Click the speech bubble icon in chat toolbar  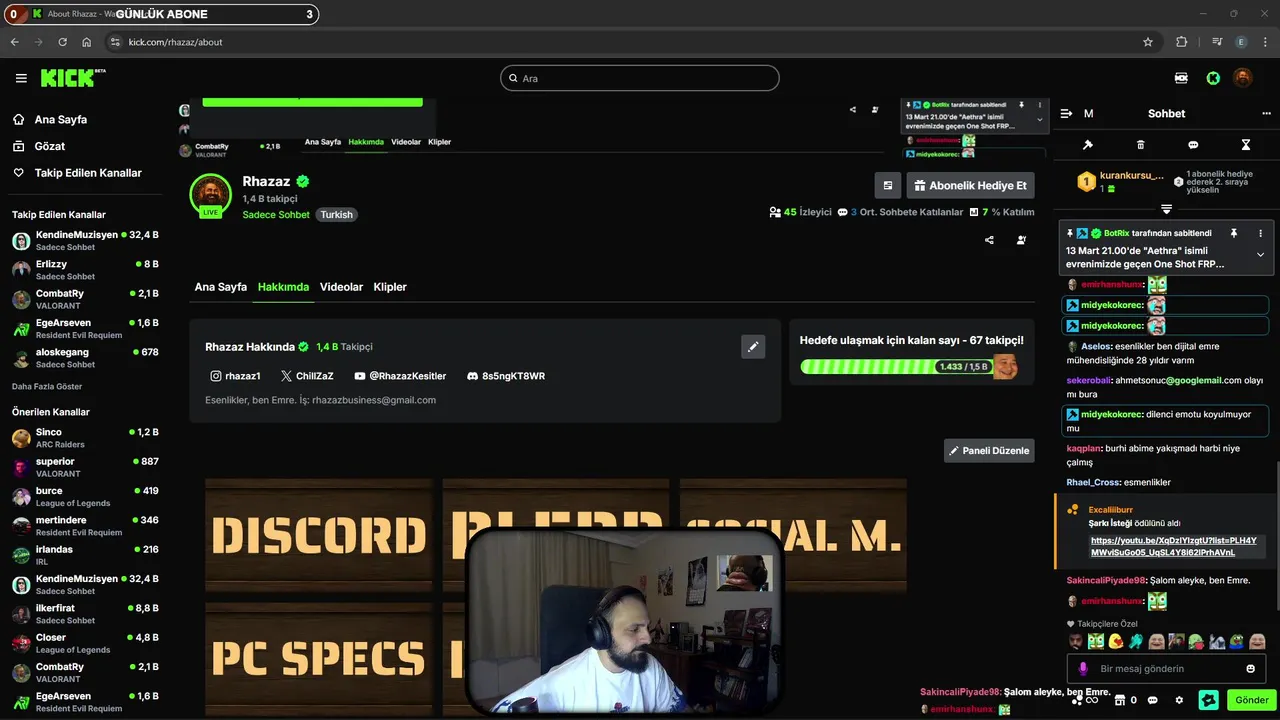click(x=1193, y=145)
